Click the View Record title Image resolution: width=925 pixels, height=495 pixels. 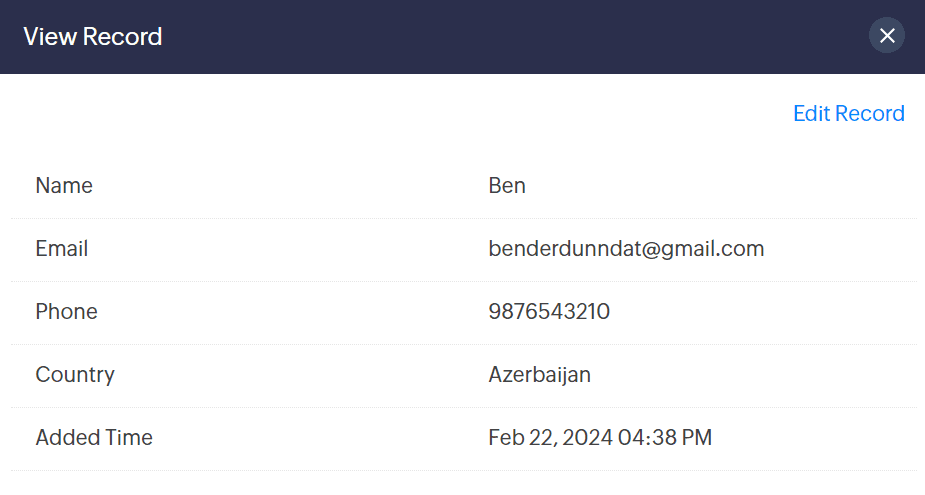pos(93,37)
